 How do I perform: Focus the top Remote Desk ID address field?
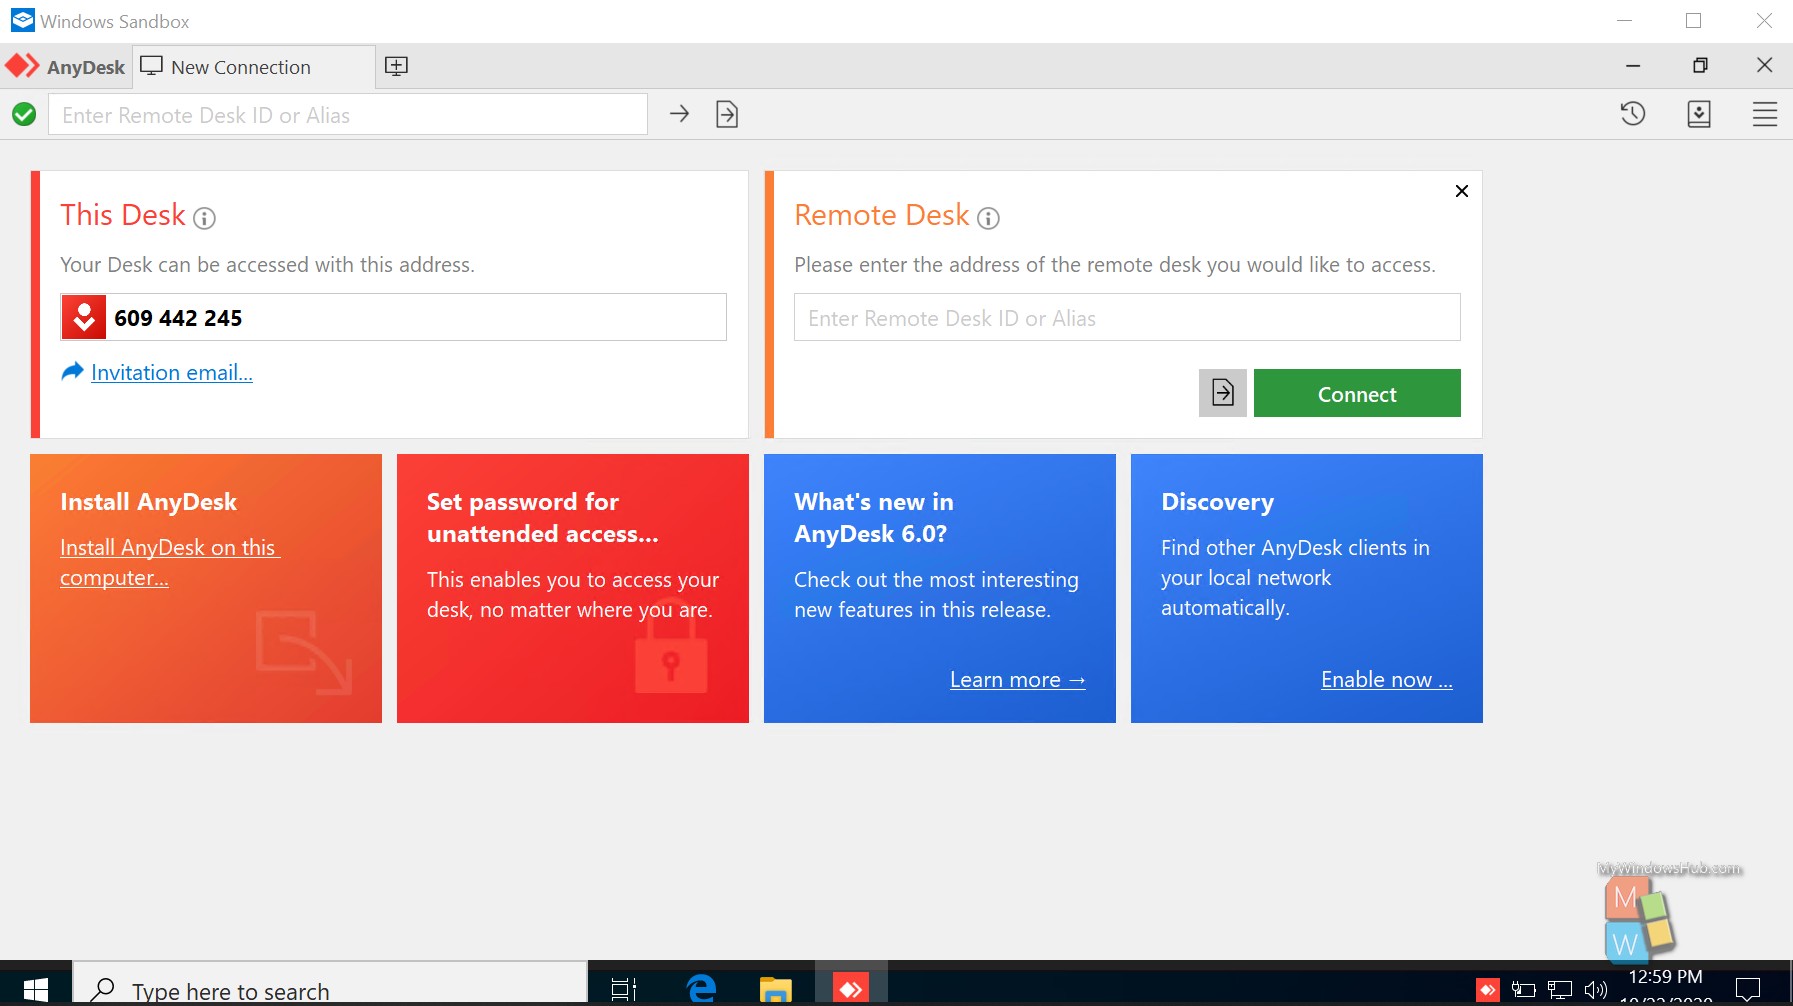tap(348, 114)
